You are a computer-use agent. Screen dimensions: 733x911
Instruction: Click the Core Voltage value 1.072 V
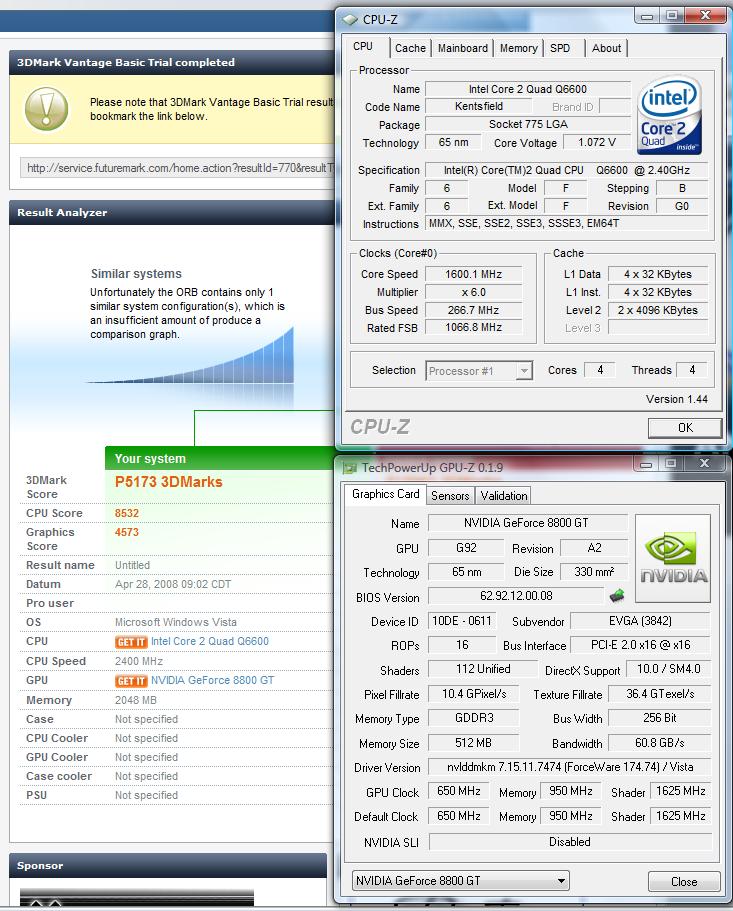[597, 142]
